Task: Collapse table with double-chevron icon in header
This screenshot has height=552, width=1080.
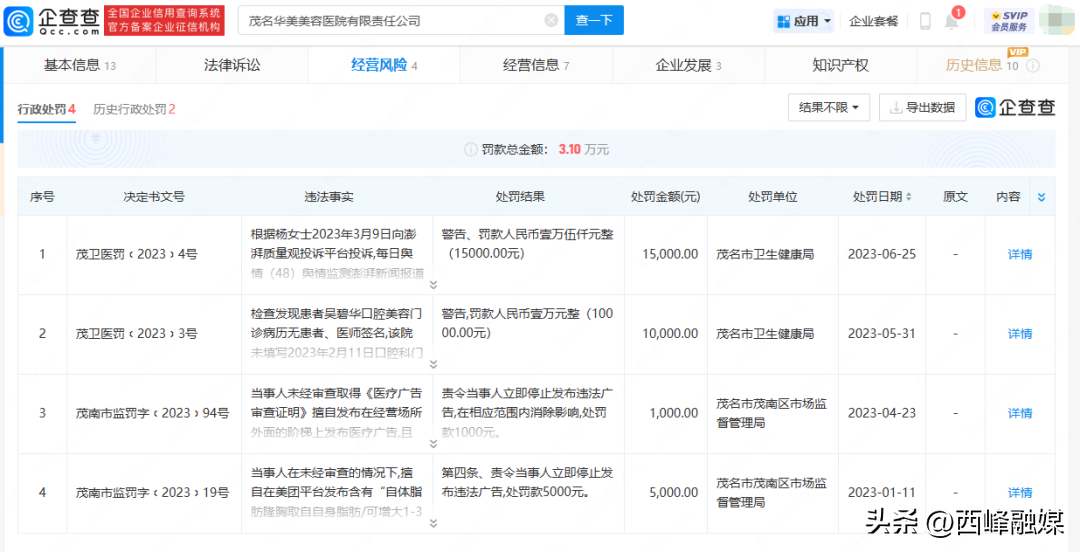Action: click(1041, 197)
